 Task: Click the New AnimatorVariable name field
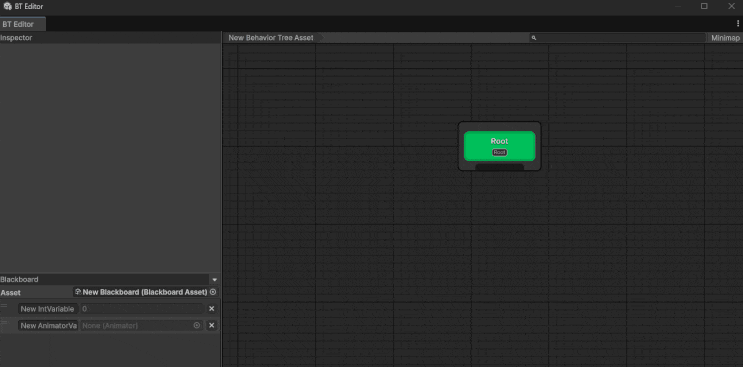tap(48, 325)
